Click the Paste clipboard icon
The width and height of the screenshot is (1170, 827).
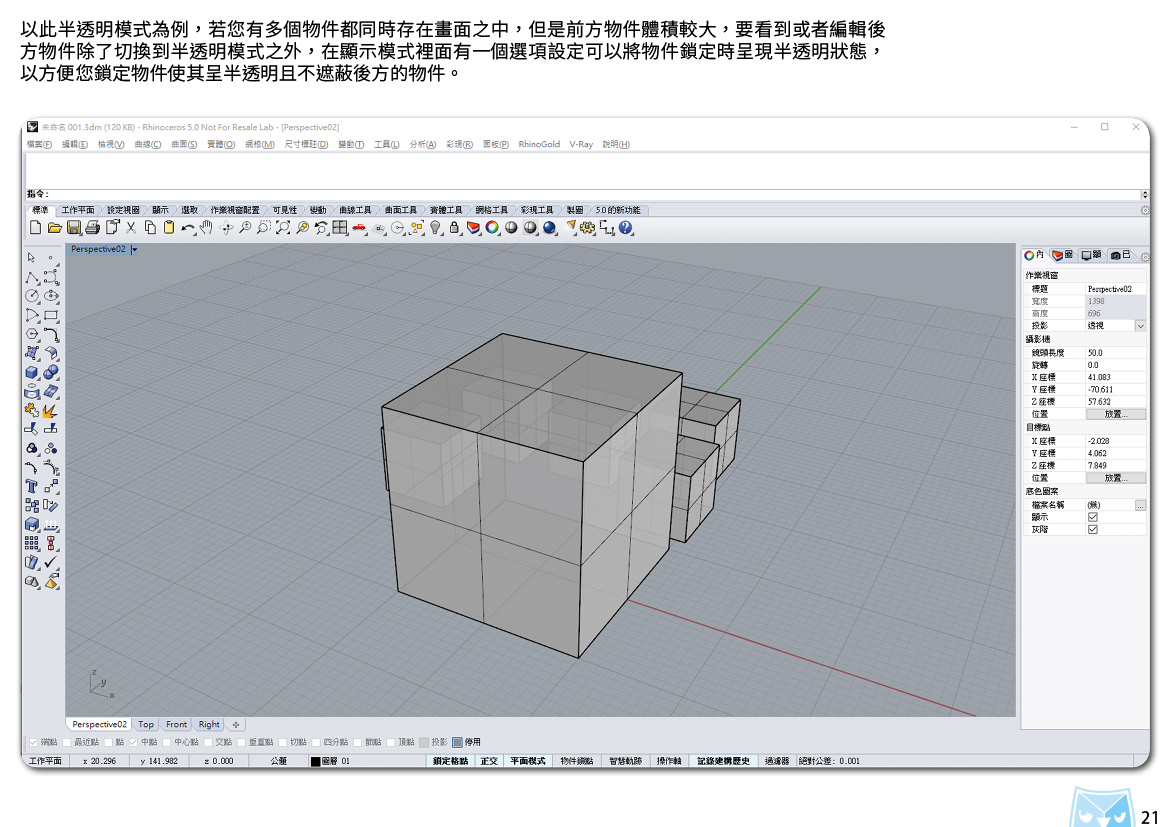(169, 228)
